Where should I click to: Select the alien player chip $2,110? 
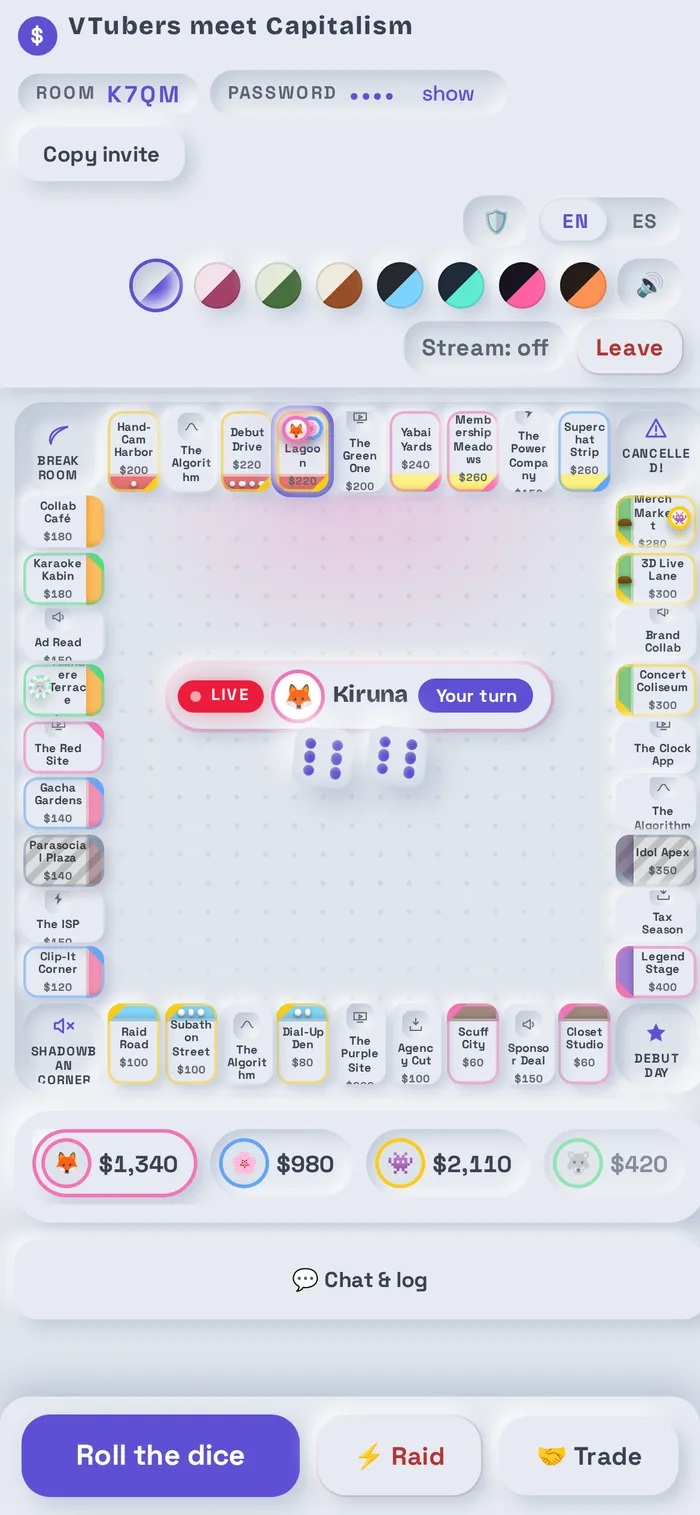coord(449,1164)
